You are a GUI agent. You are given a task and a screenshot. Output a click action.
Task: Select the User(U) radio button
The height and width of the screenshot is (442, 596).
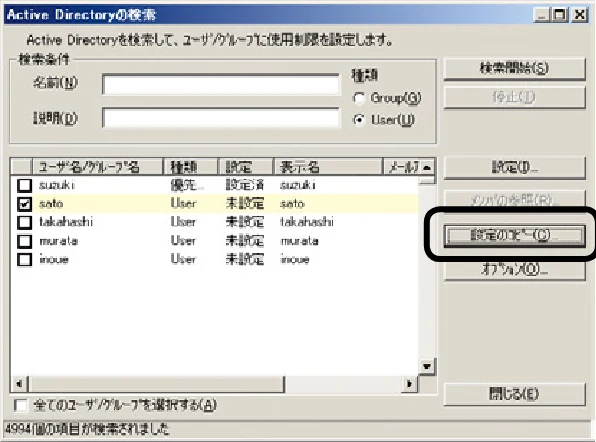coord(359,120)
